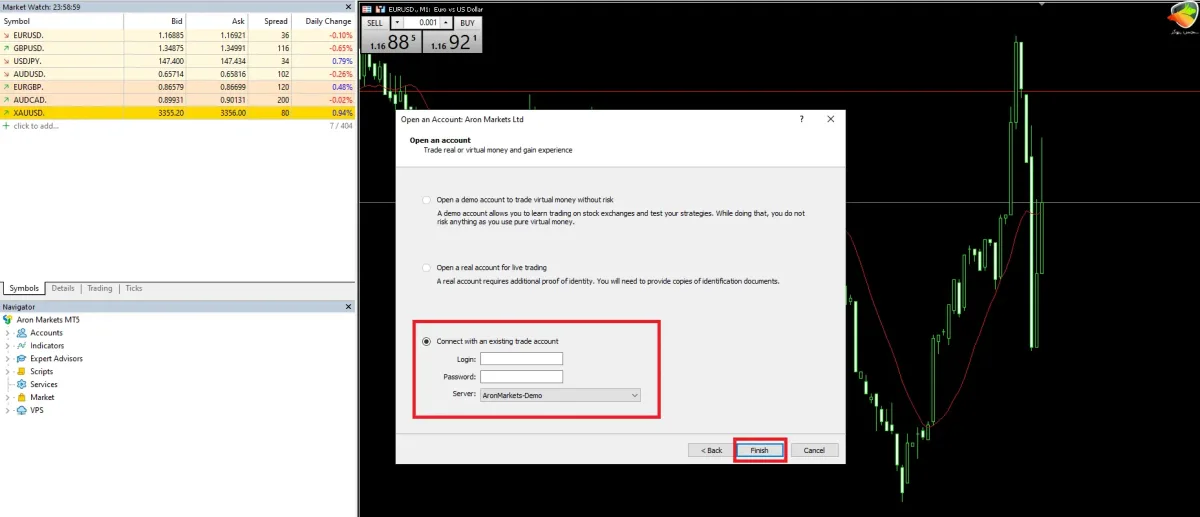Viewport: 1200px width, 517px height.
Task: Close the Market Watch panel
Action: tap(348, 7)
